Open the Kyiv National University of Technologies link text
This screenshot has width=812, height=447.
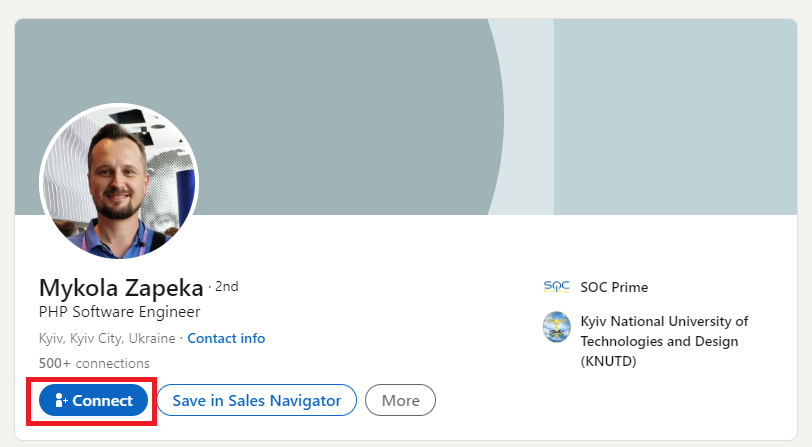pyautogui.click(x=664, y=331)
